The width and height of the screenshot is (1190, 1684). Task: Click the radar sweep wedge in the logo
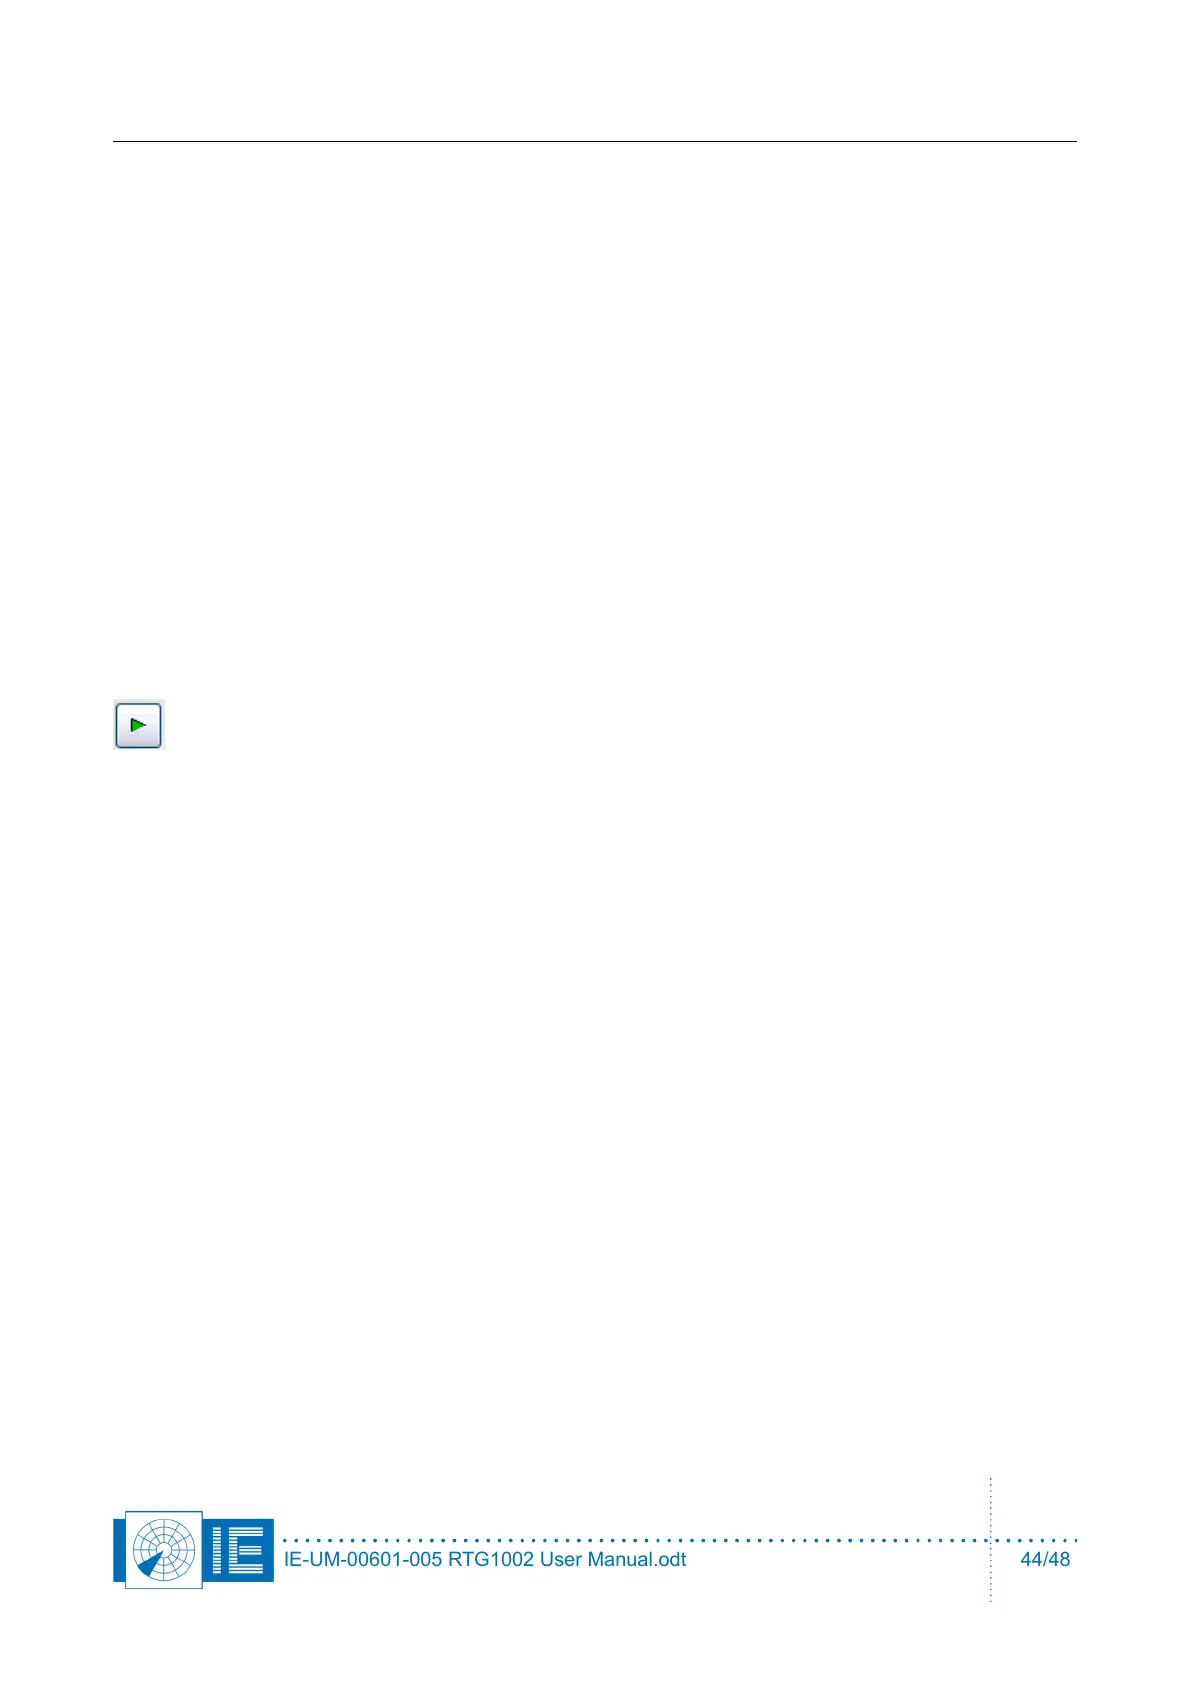(151, 1563)
